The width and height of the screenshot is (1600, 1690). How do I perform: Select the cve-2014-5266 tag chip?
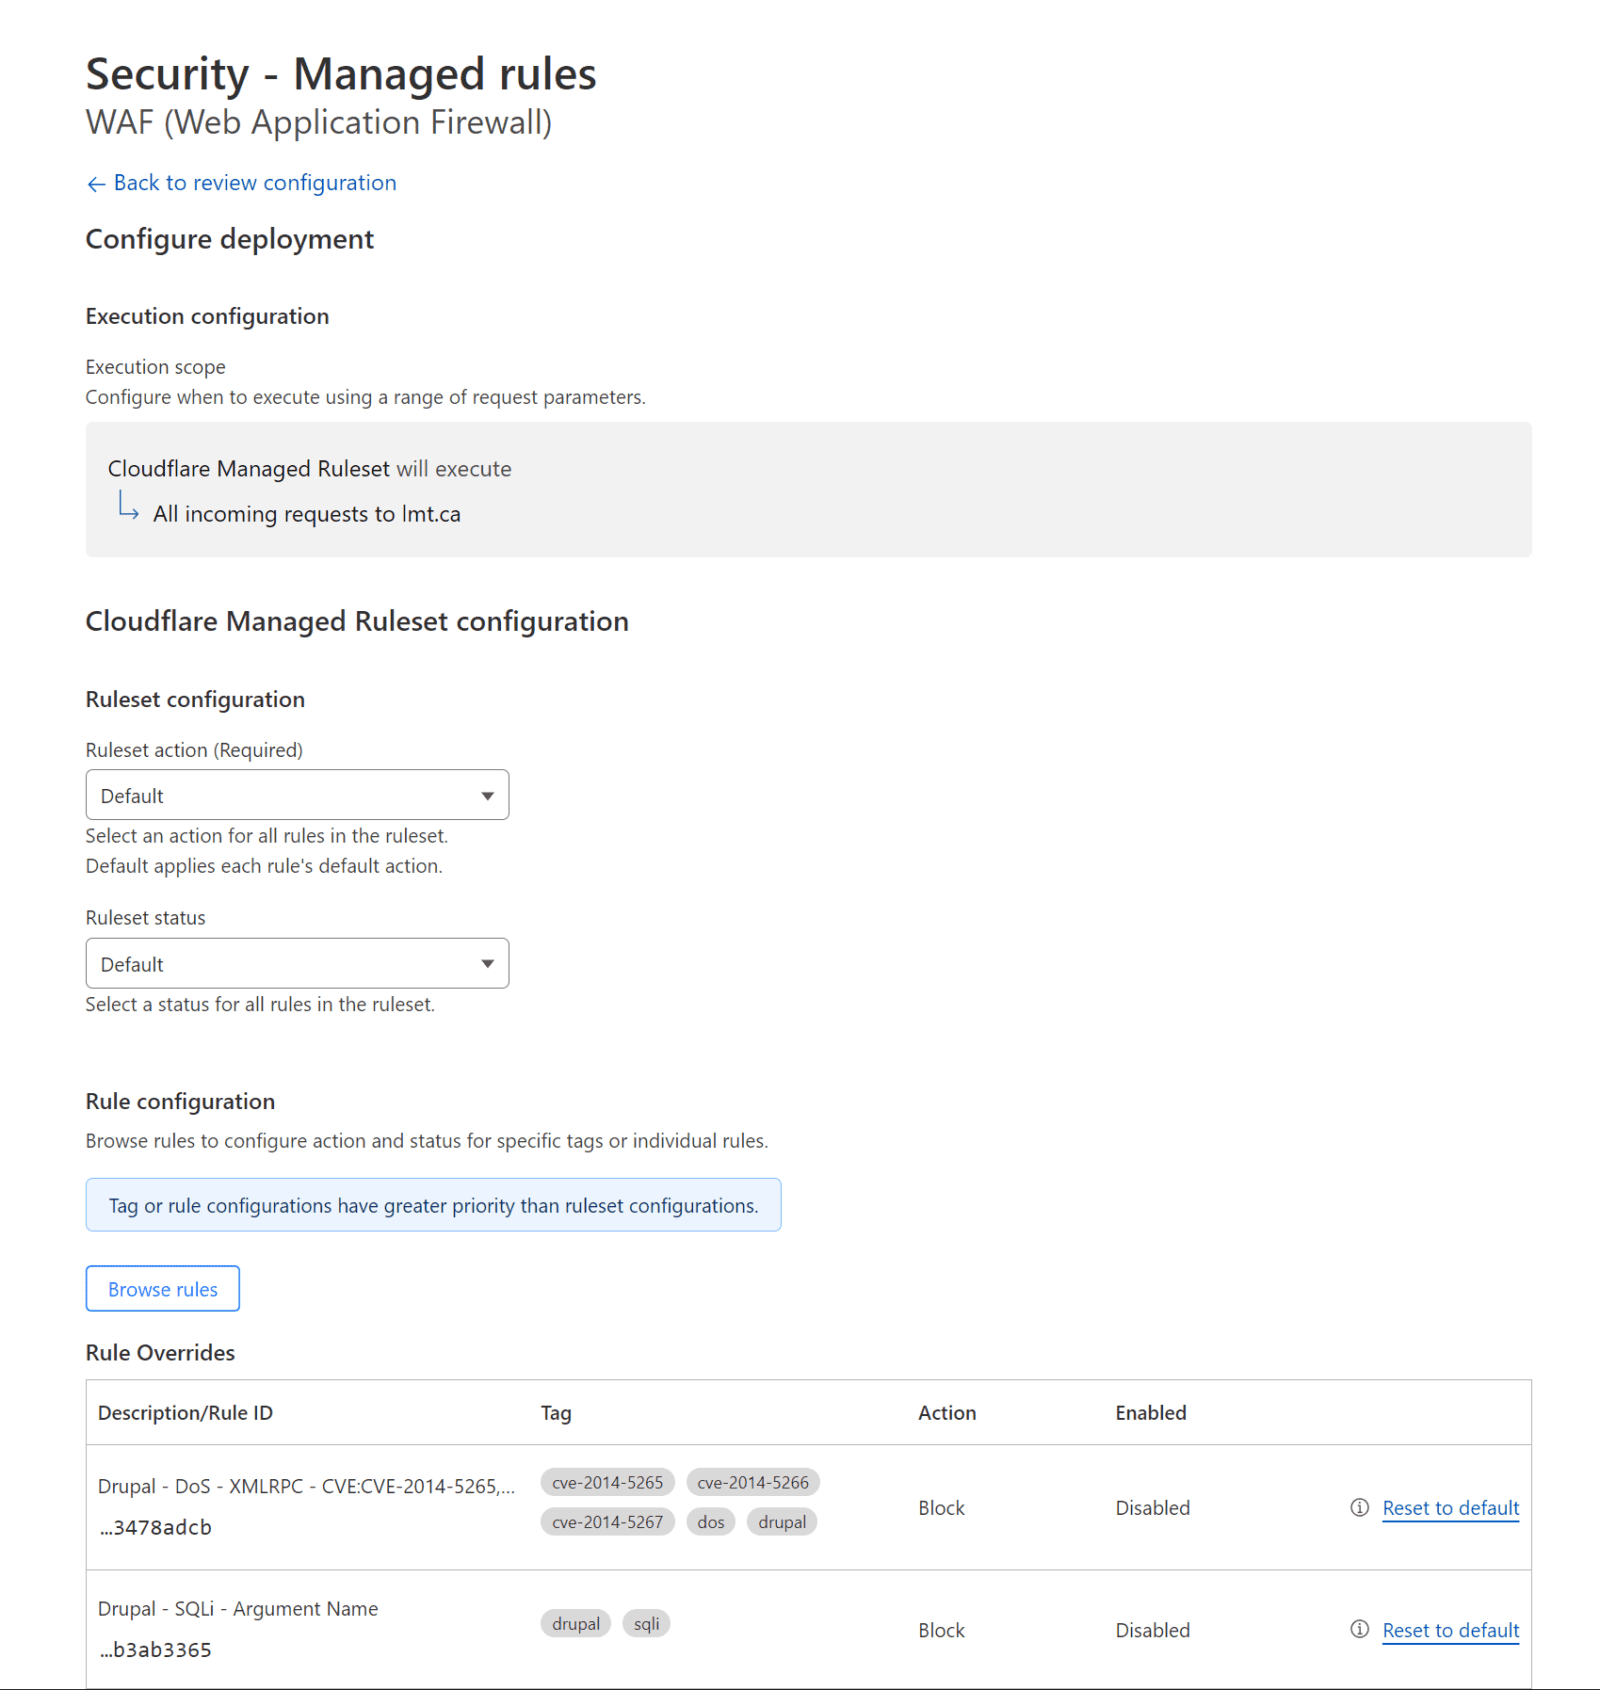753,1482
